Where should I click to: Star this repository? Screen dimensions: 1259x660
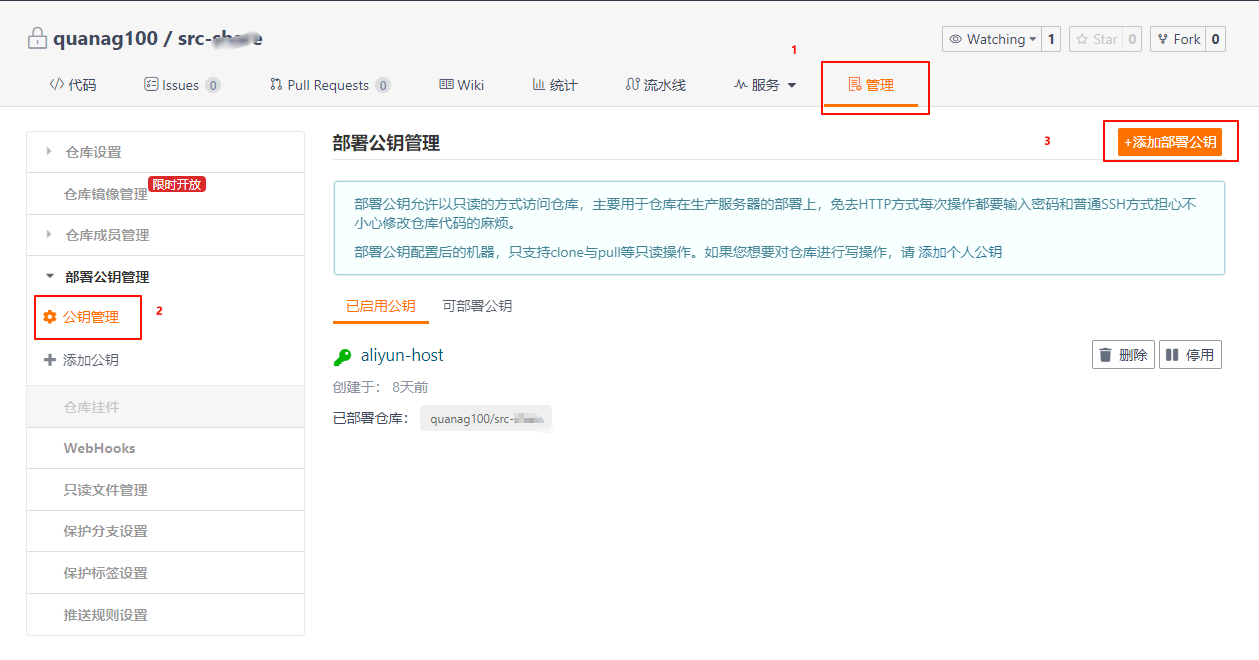pyautogui.click(x=1096, y=39)
